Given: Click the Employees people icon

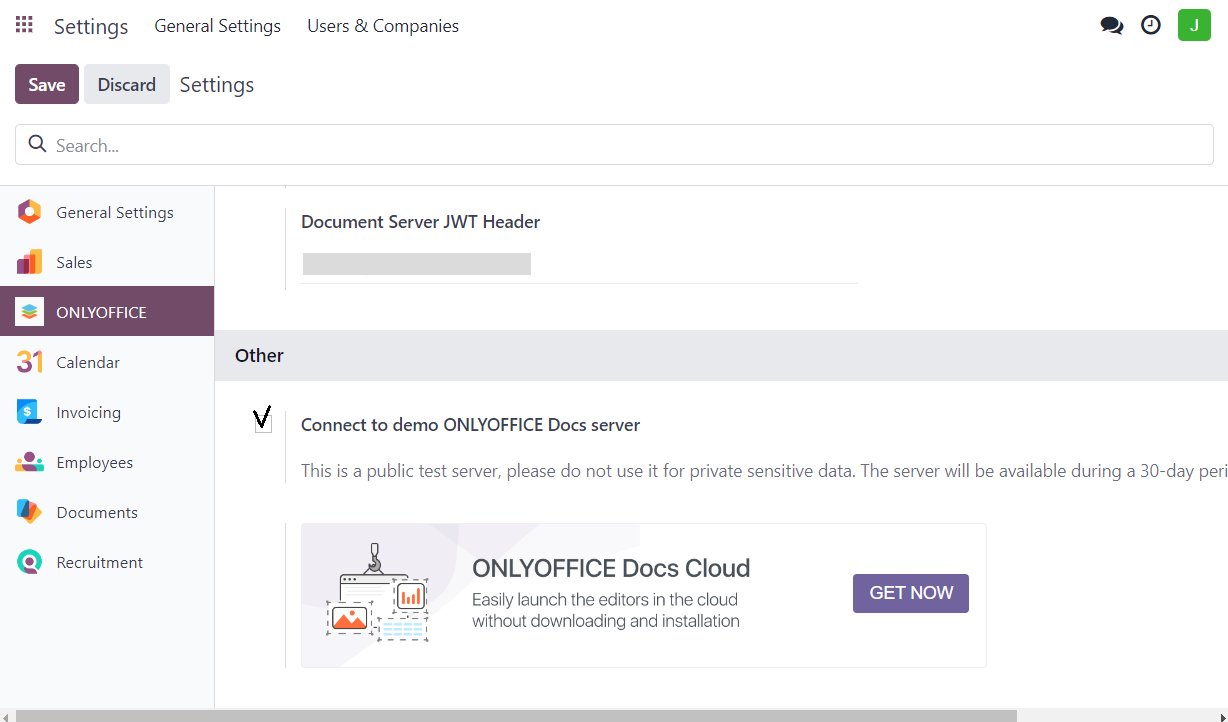Looking at the screenshot, I should [x=30, y=462].
